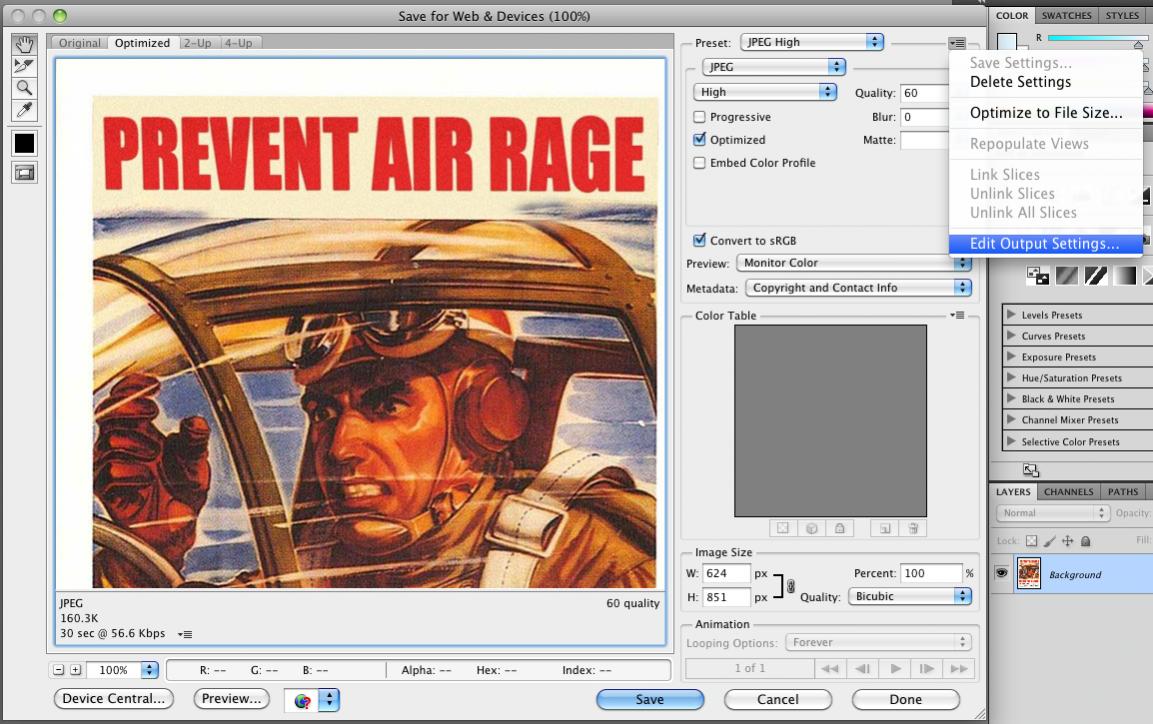Click the R color slider track

(1096, 37)
